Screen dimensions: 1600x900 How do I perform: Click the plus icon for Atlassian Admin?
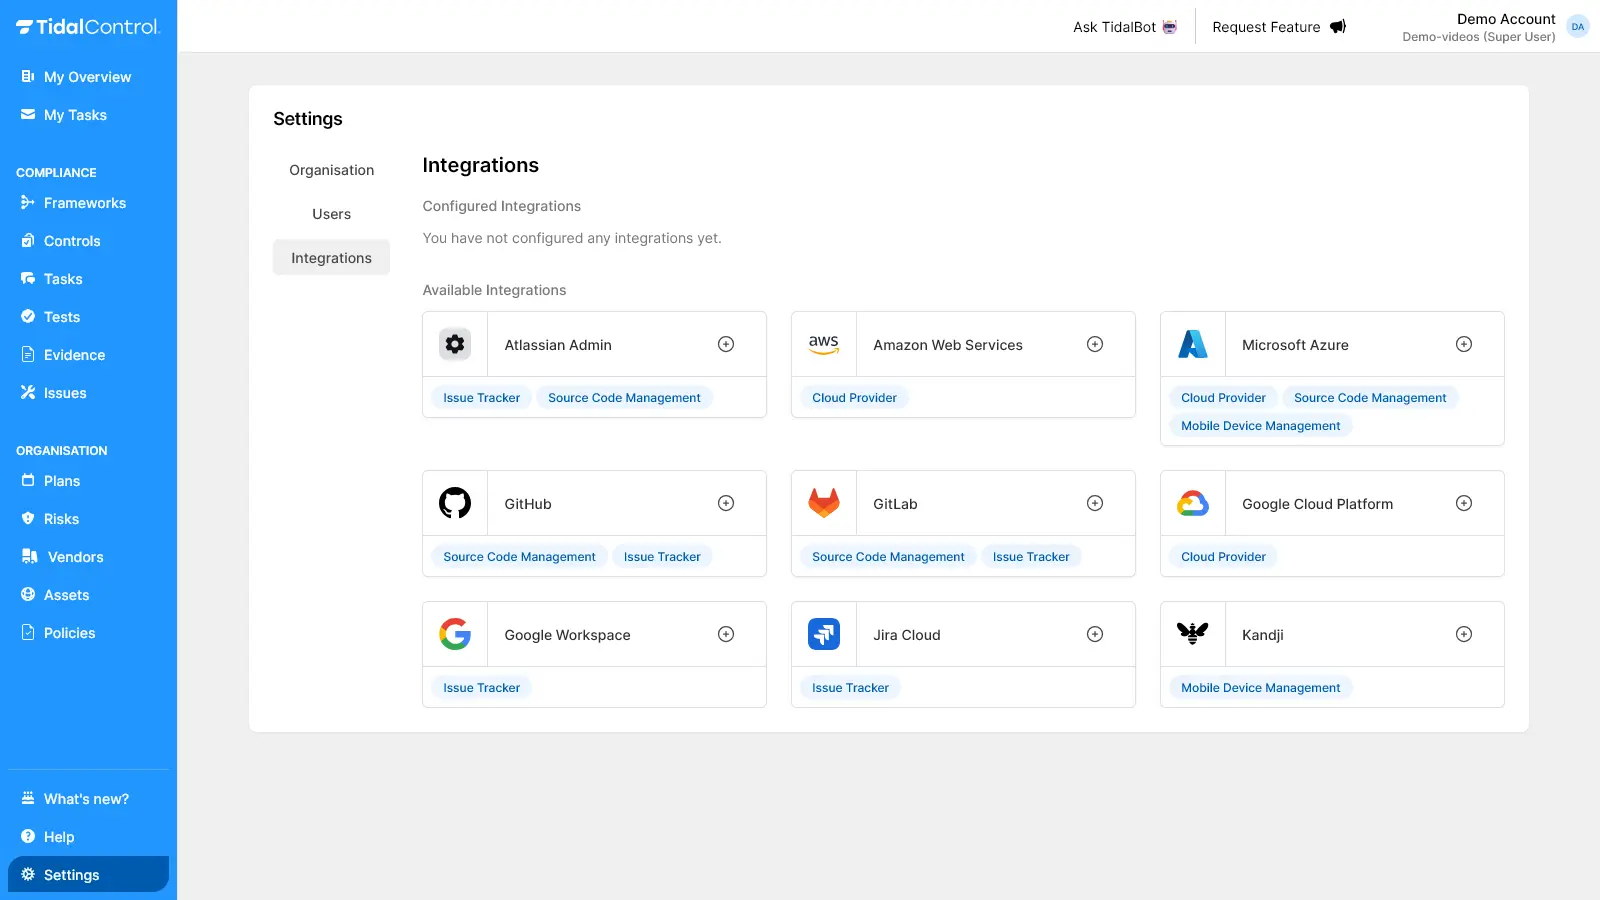tap(726, 344)
